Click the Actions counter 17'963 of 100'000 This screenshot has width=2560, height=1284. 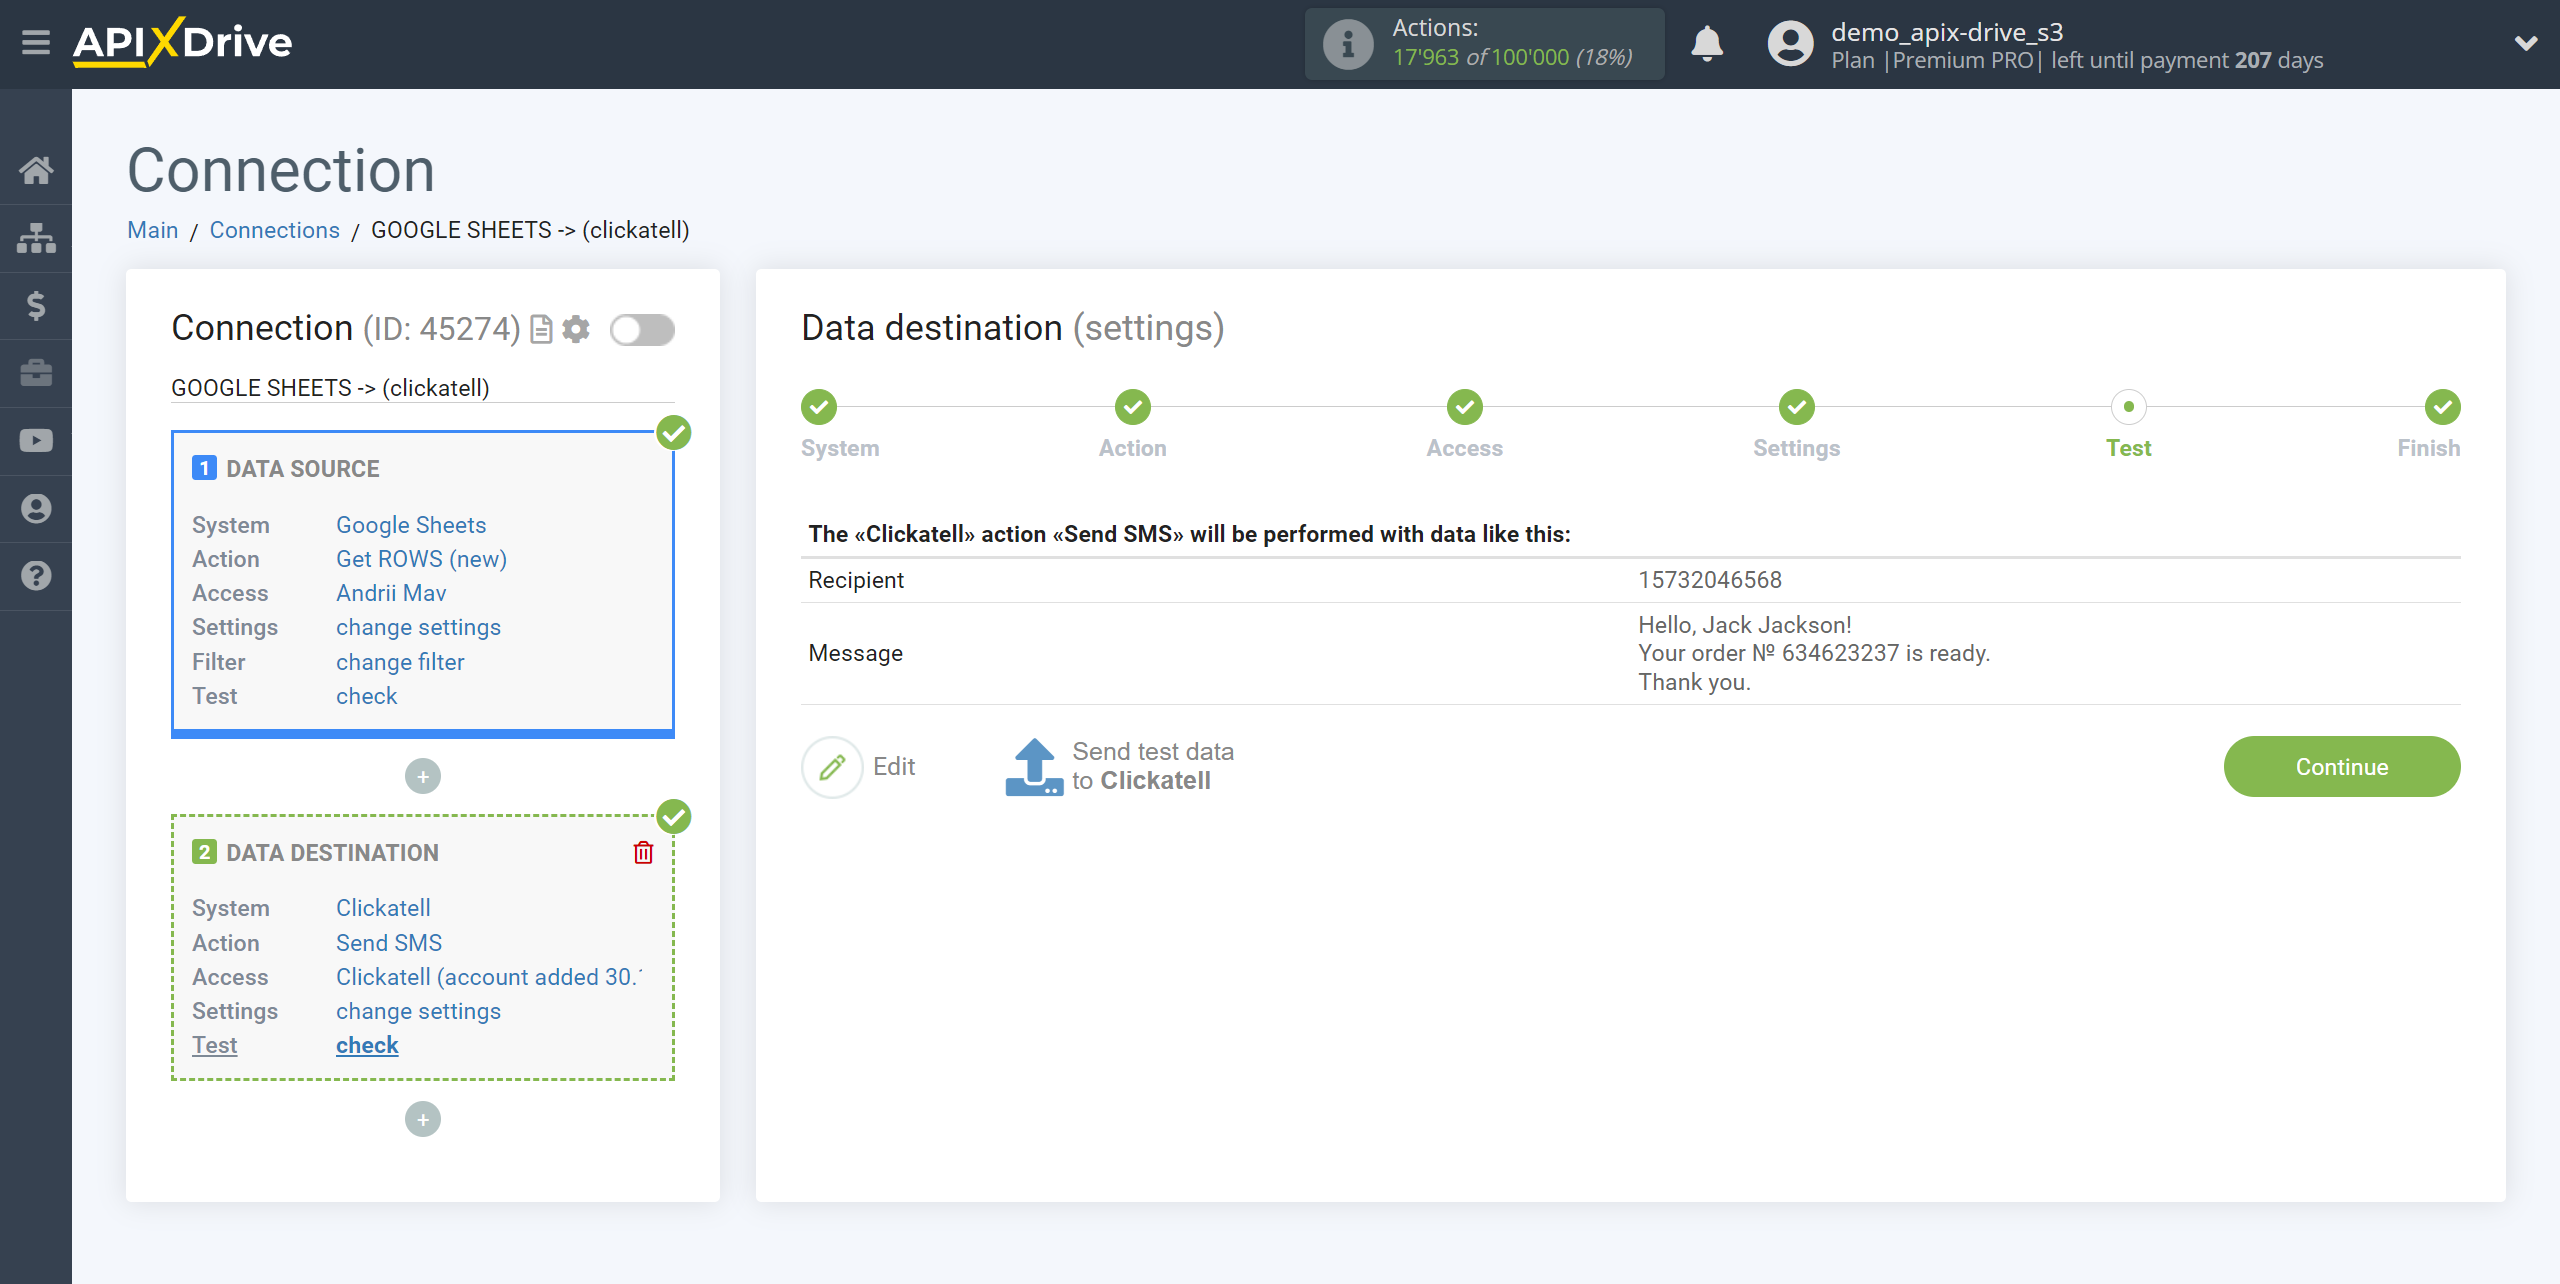click(1513, 58)
